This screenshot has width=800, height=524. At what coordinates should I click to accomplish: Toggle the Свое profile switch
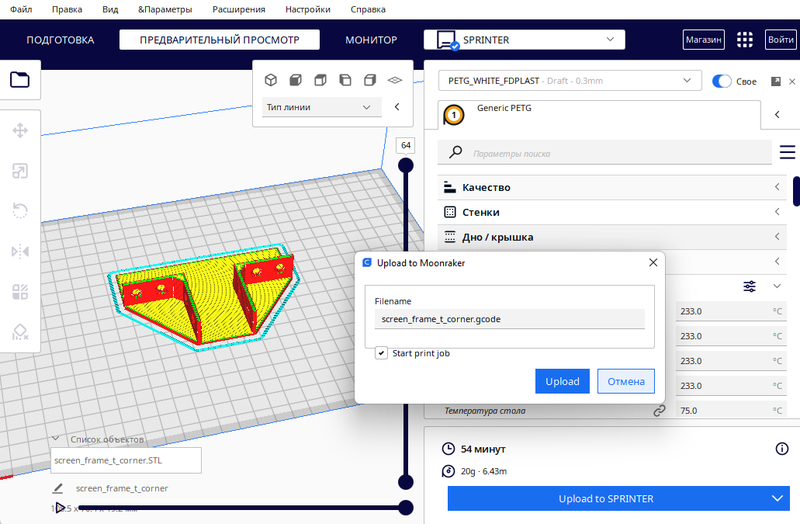[x=721, y=81]
